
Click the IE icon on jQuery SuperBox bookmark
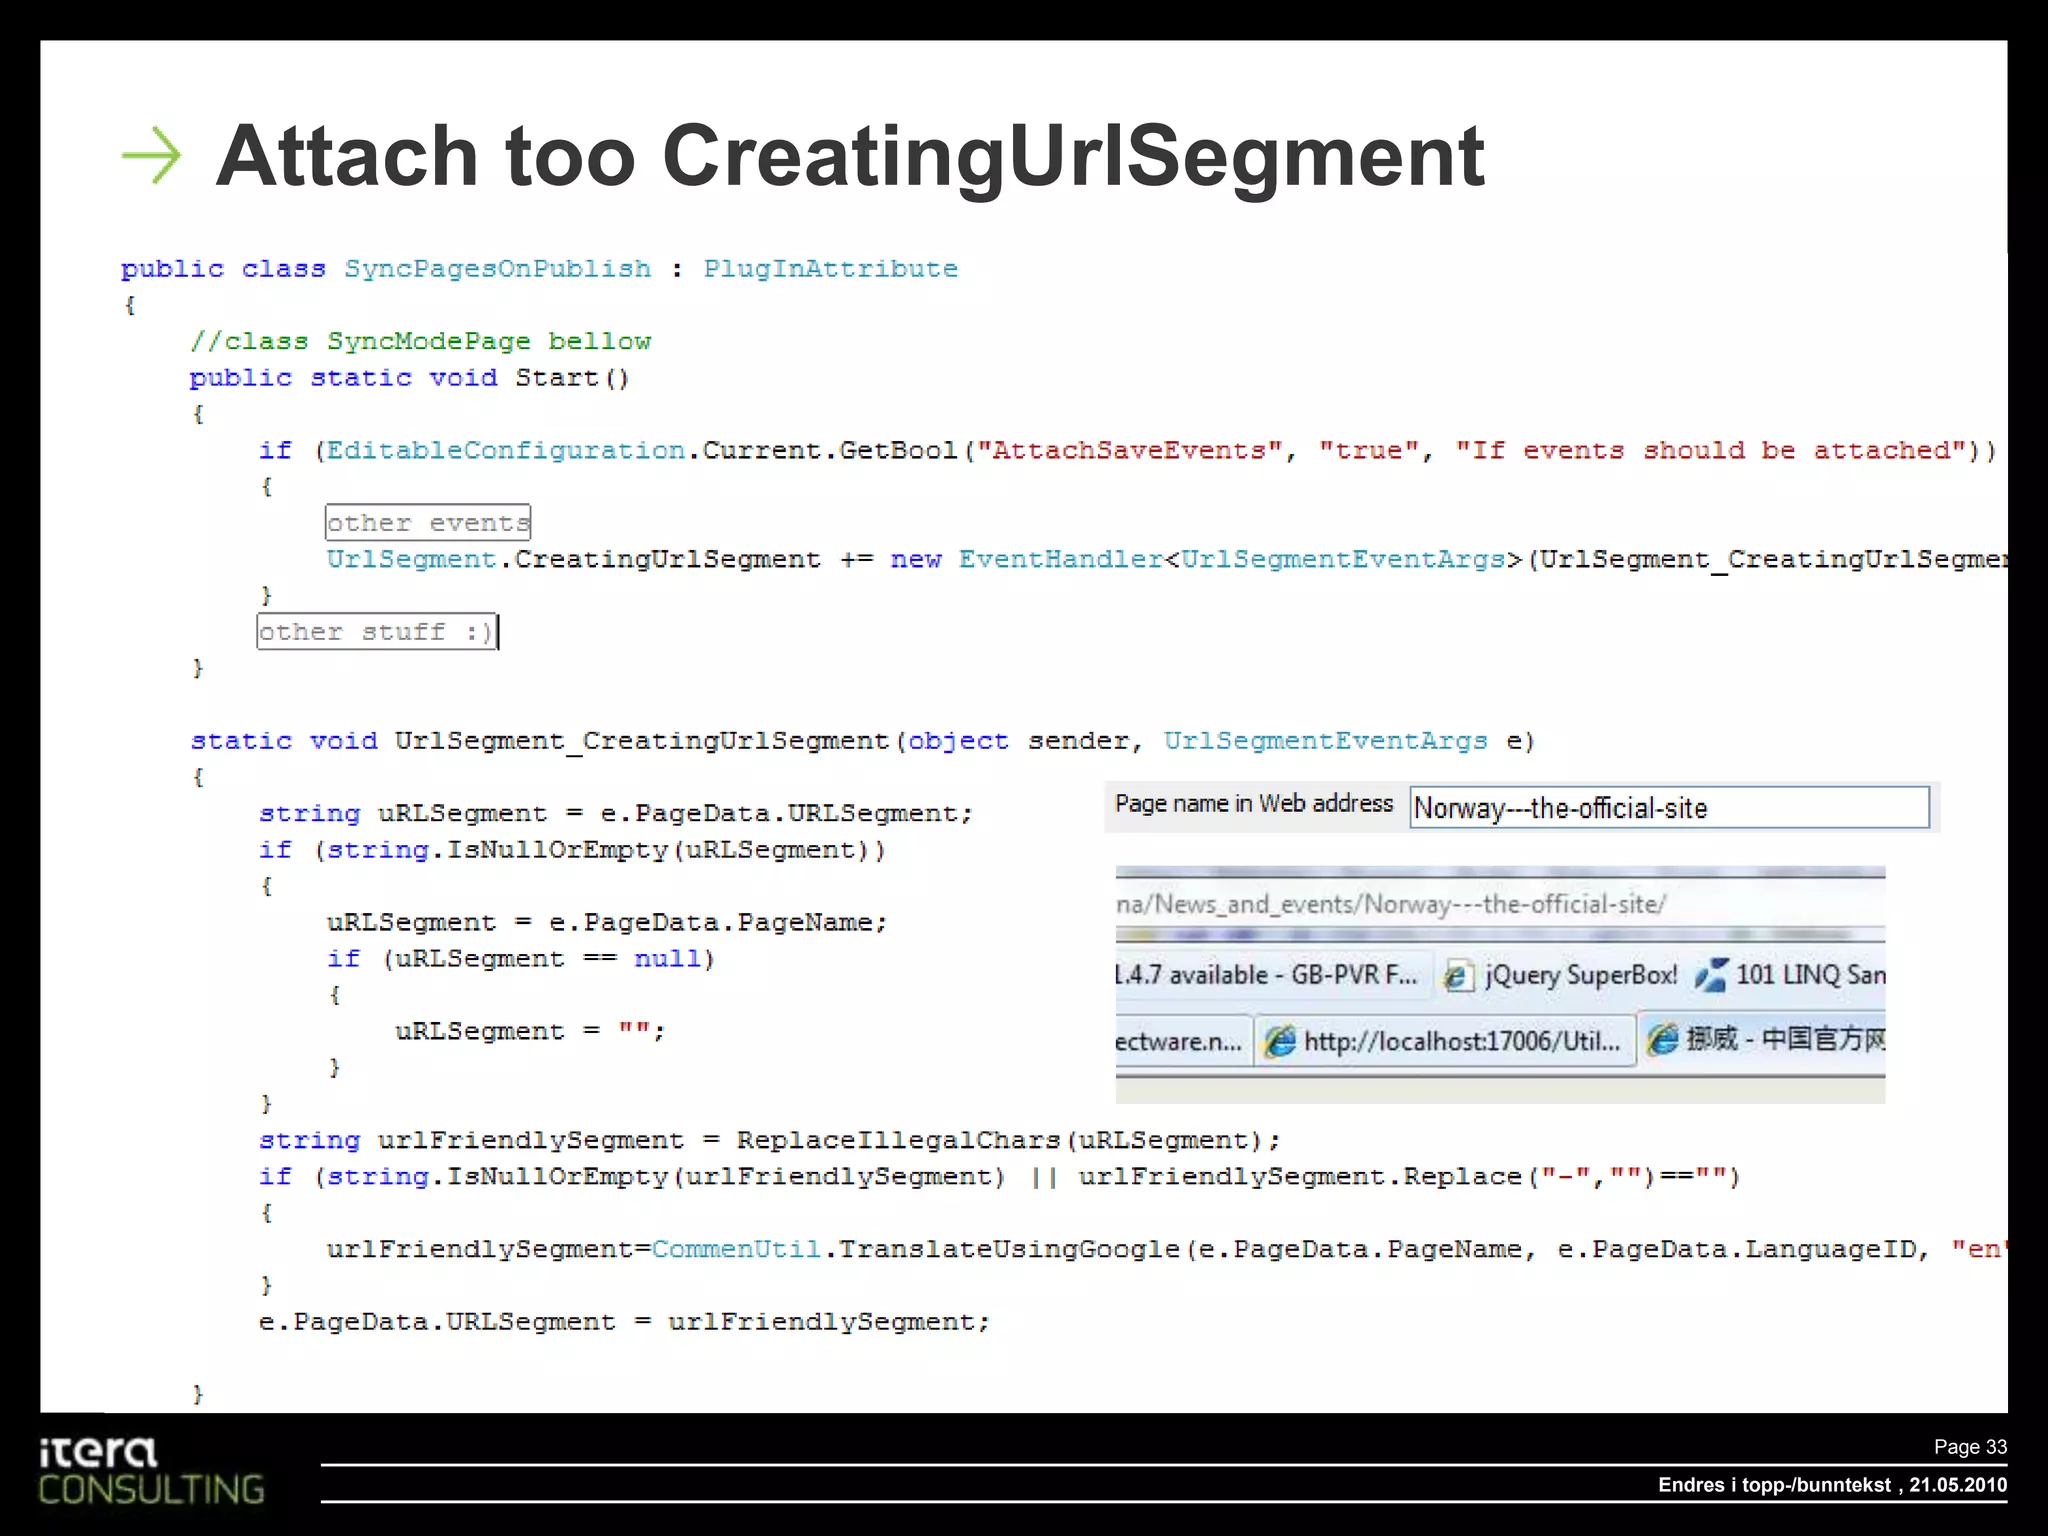(x=1457, y=976)
